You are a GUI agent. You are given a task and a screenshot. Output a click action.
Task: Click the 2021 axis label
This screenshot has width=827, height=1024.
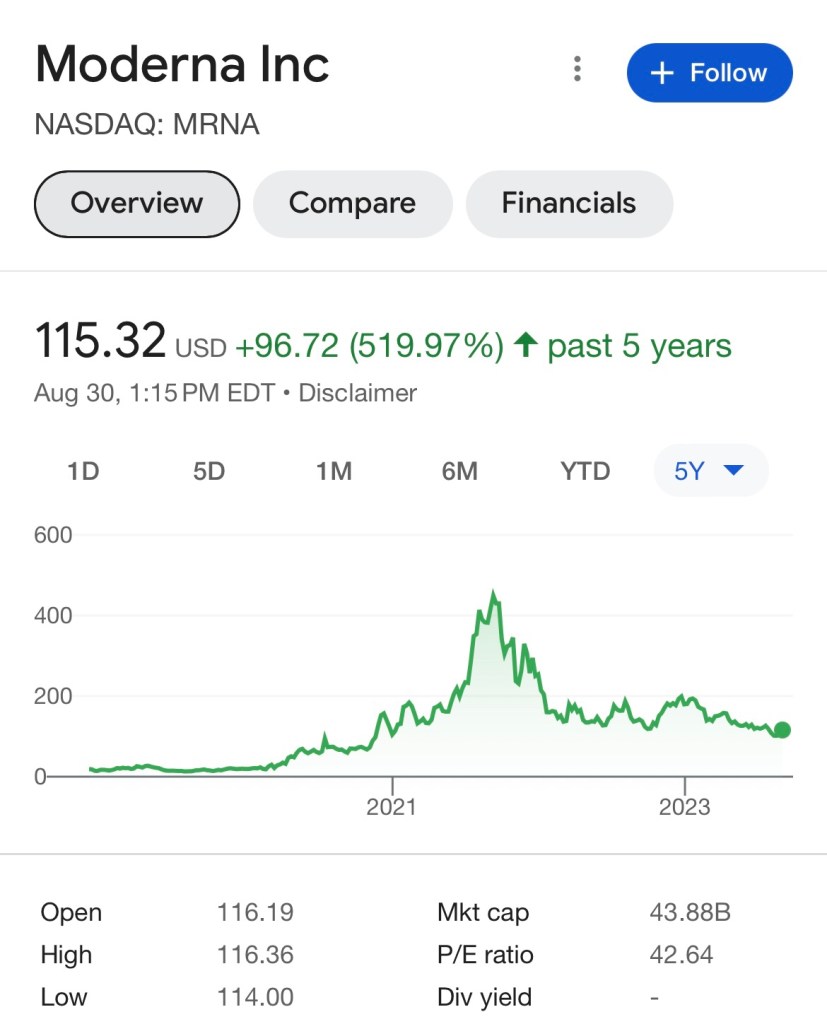391,806
